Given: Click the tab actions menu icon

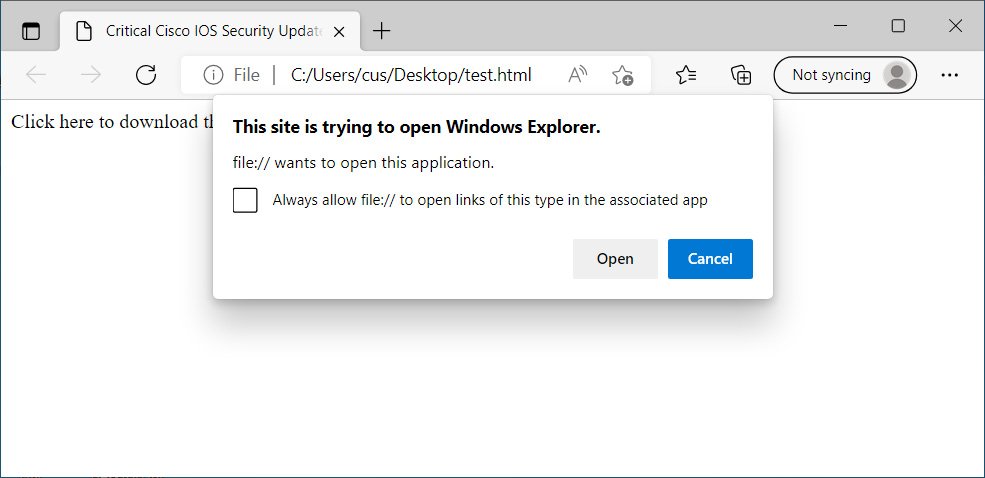Looking at the screenshot, I should click(x=31, y=30).
